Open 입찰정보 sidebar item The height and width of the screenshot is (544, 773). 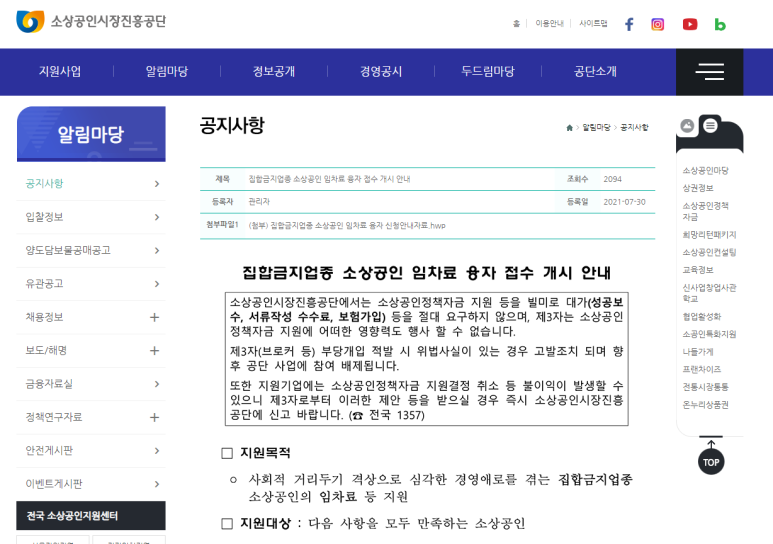coord(44,217)
